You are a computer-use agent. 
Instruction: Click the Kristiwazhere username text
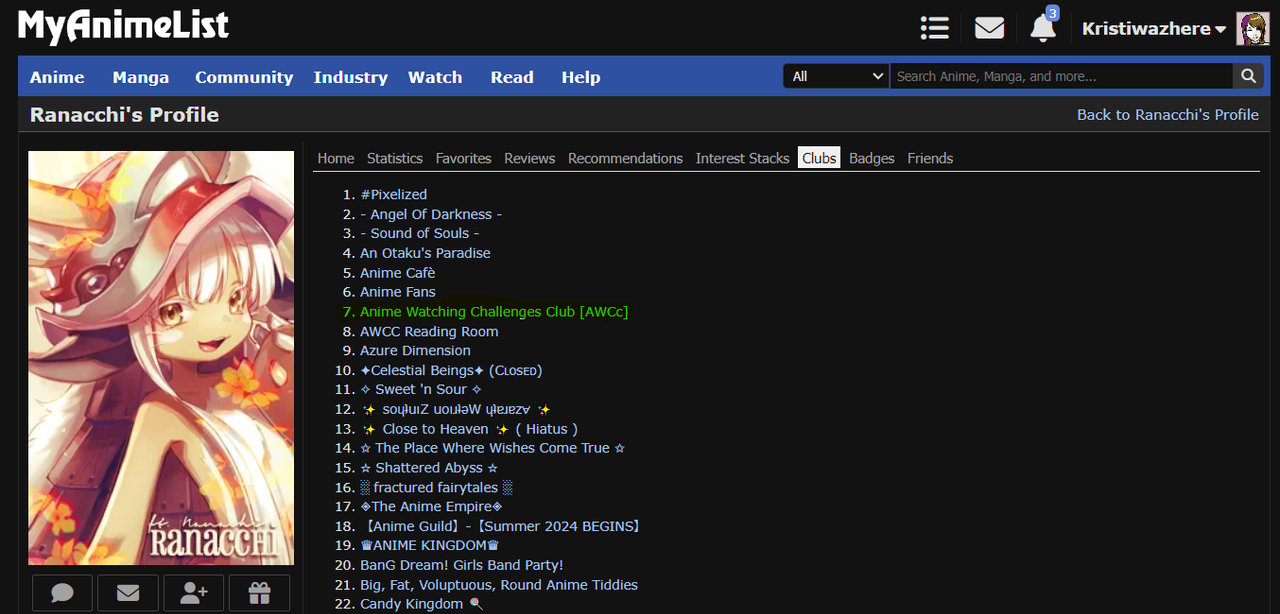(1146, 29)
